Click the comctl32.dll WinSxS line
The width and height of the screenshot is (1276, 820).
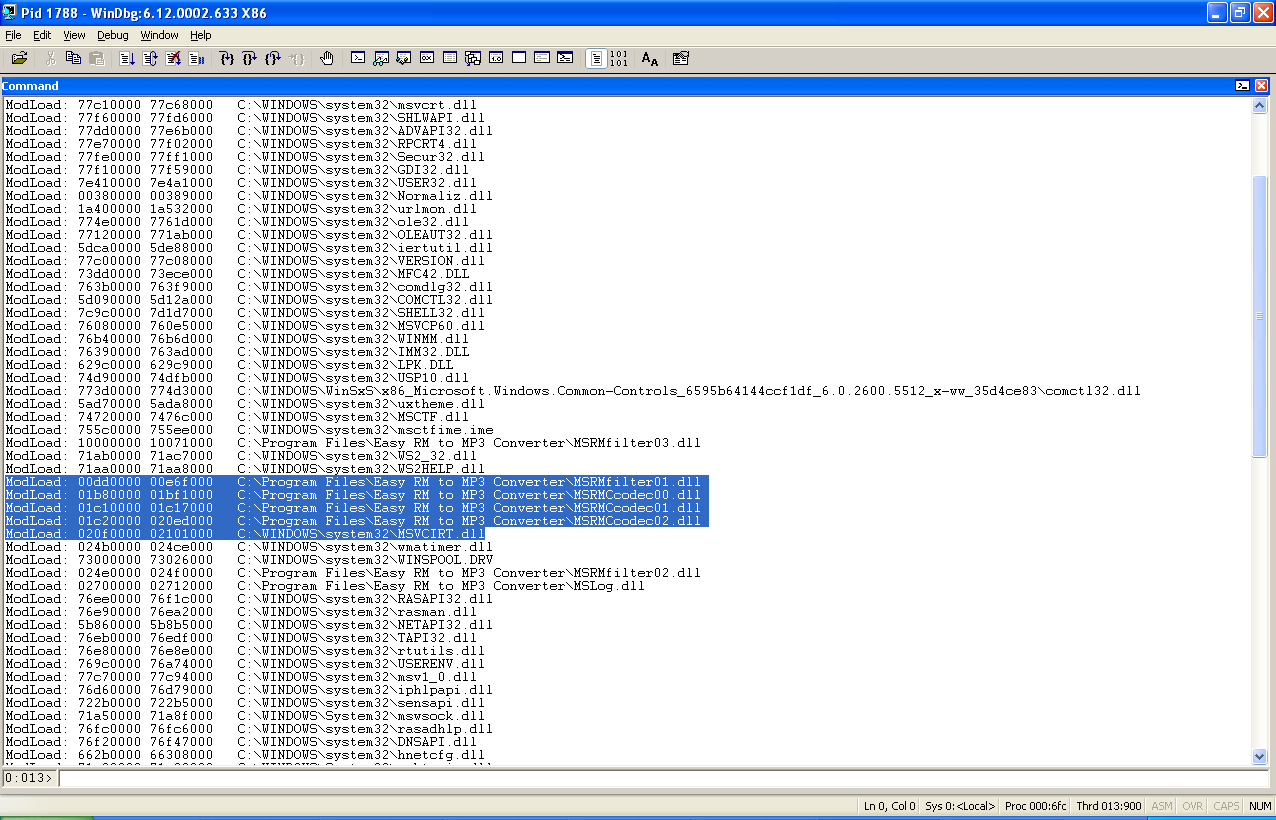tap(573, 391)
